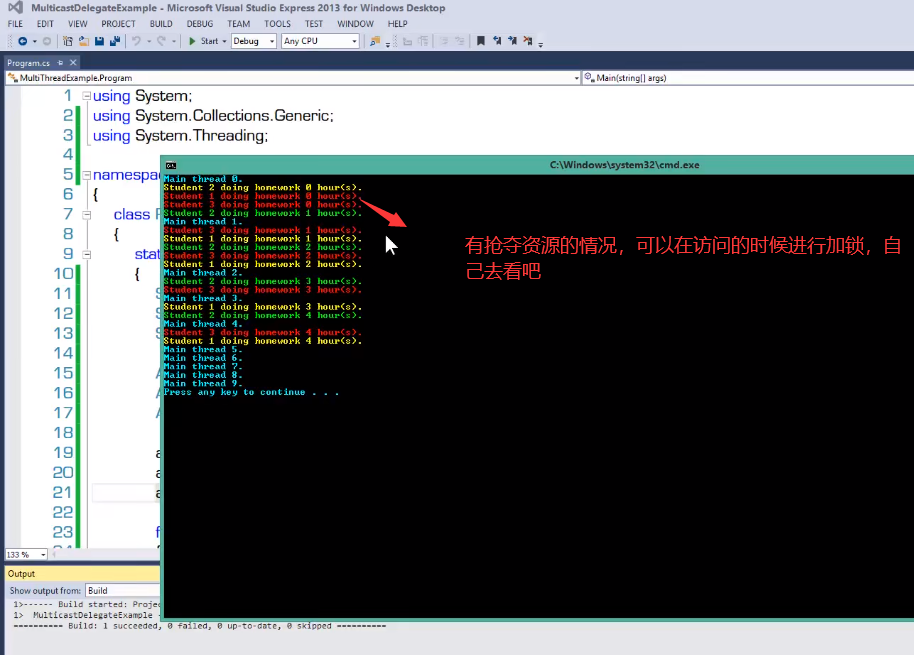Click the decrease indent icon
This screenshot has width=914, height=655.
pos(407,41)
